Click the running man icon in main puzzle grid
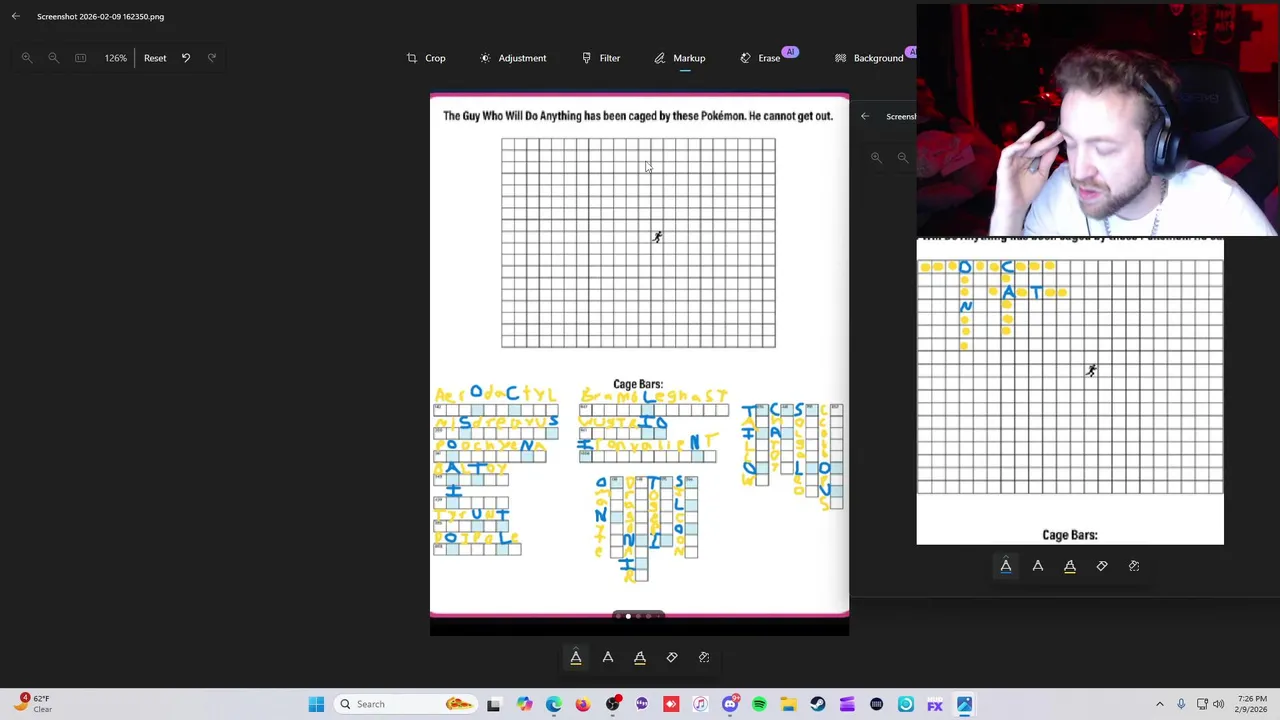 pyautogui.click(x=657, y=237)
